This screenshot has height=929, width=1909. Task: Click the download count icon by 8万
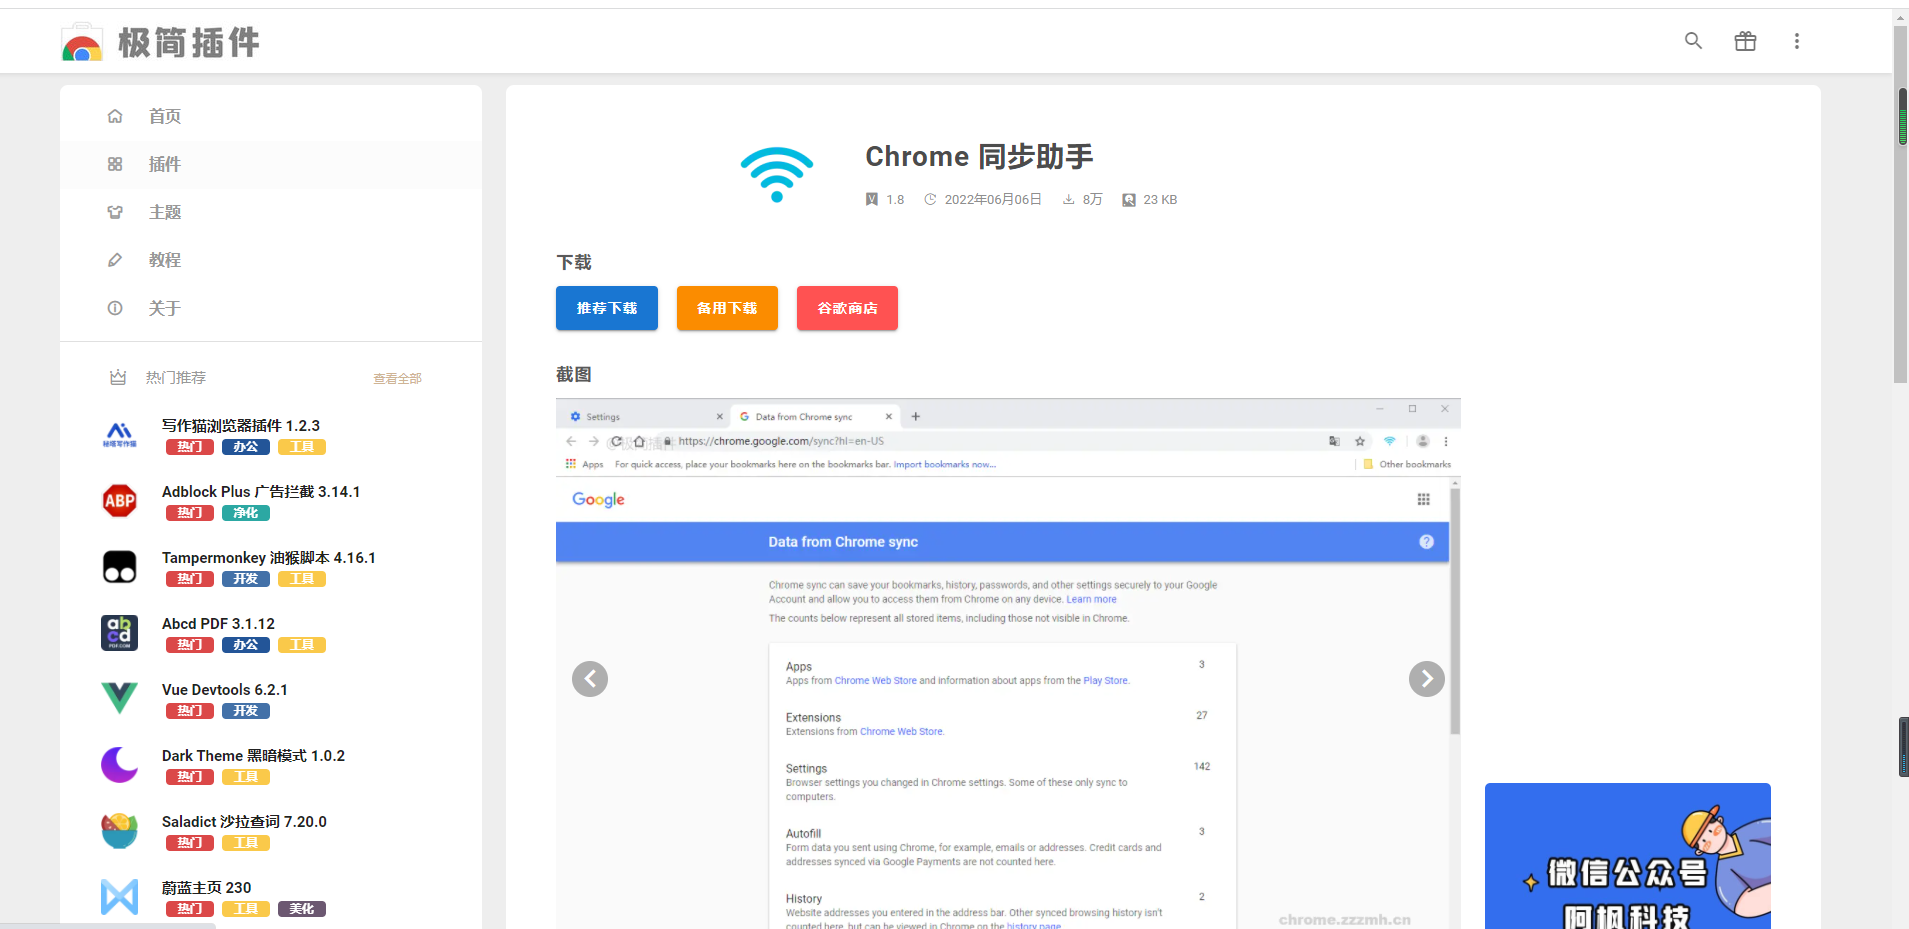[x=1069, y=200]
